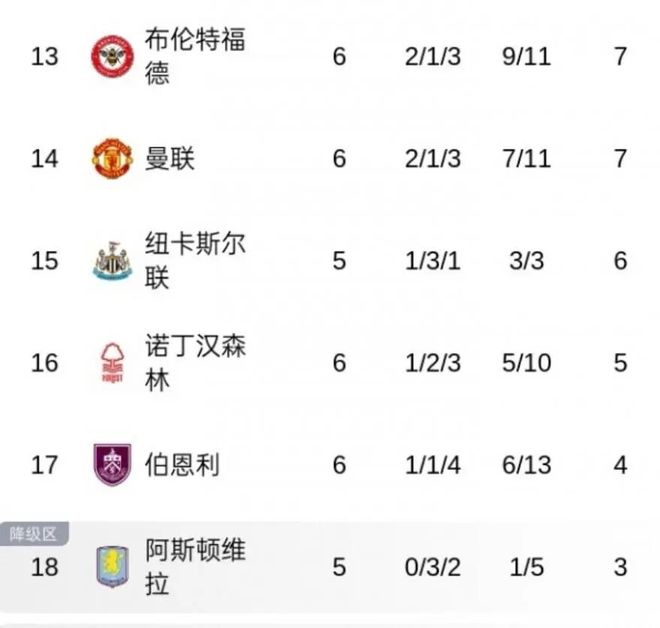Click Nottingham Forest's 5 points value

click(620, 363)
